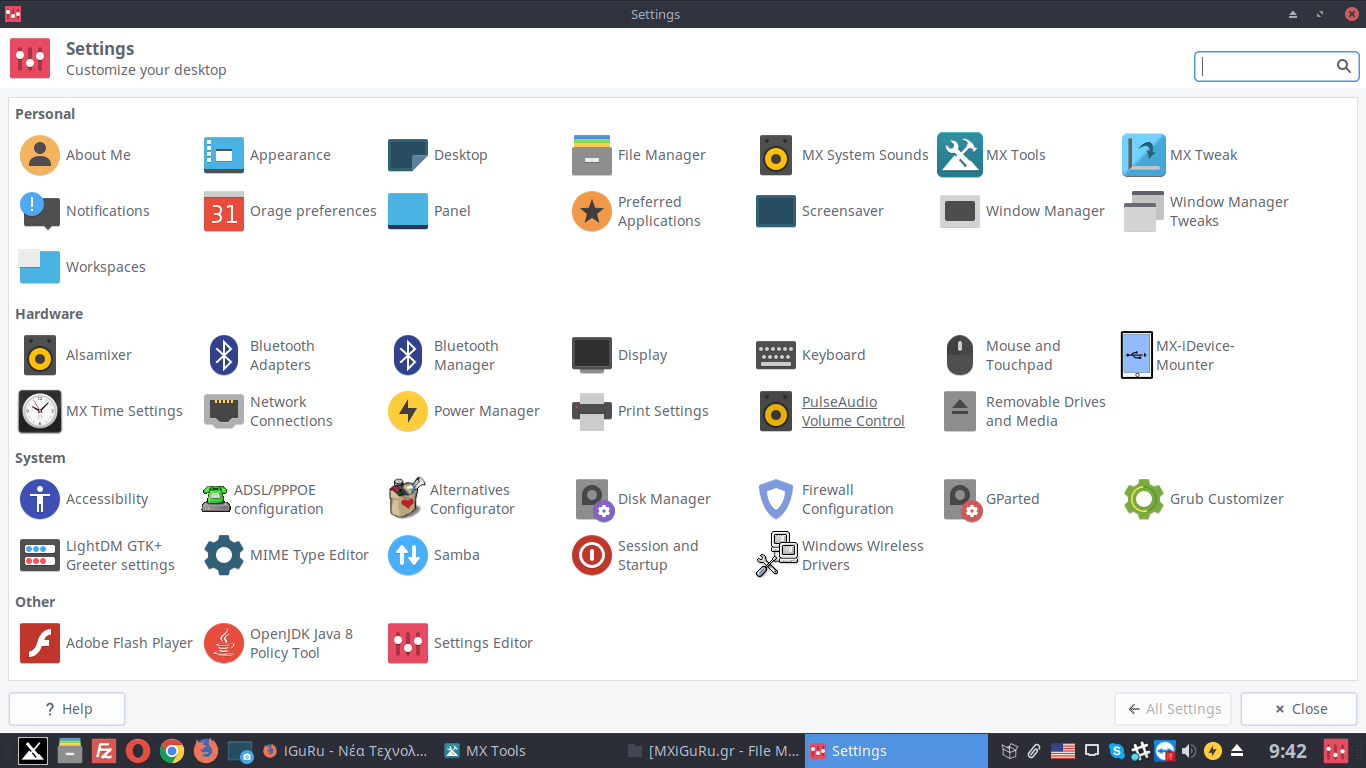The height and width of the screenshot is (768, 1366).
Task: Launch MX-iDevice-Mounter
Action: pos(1179,355)
